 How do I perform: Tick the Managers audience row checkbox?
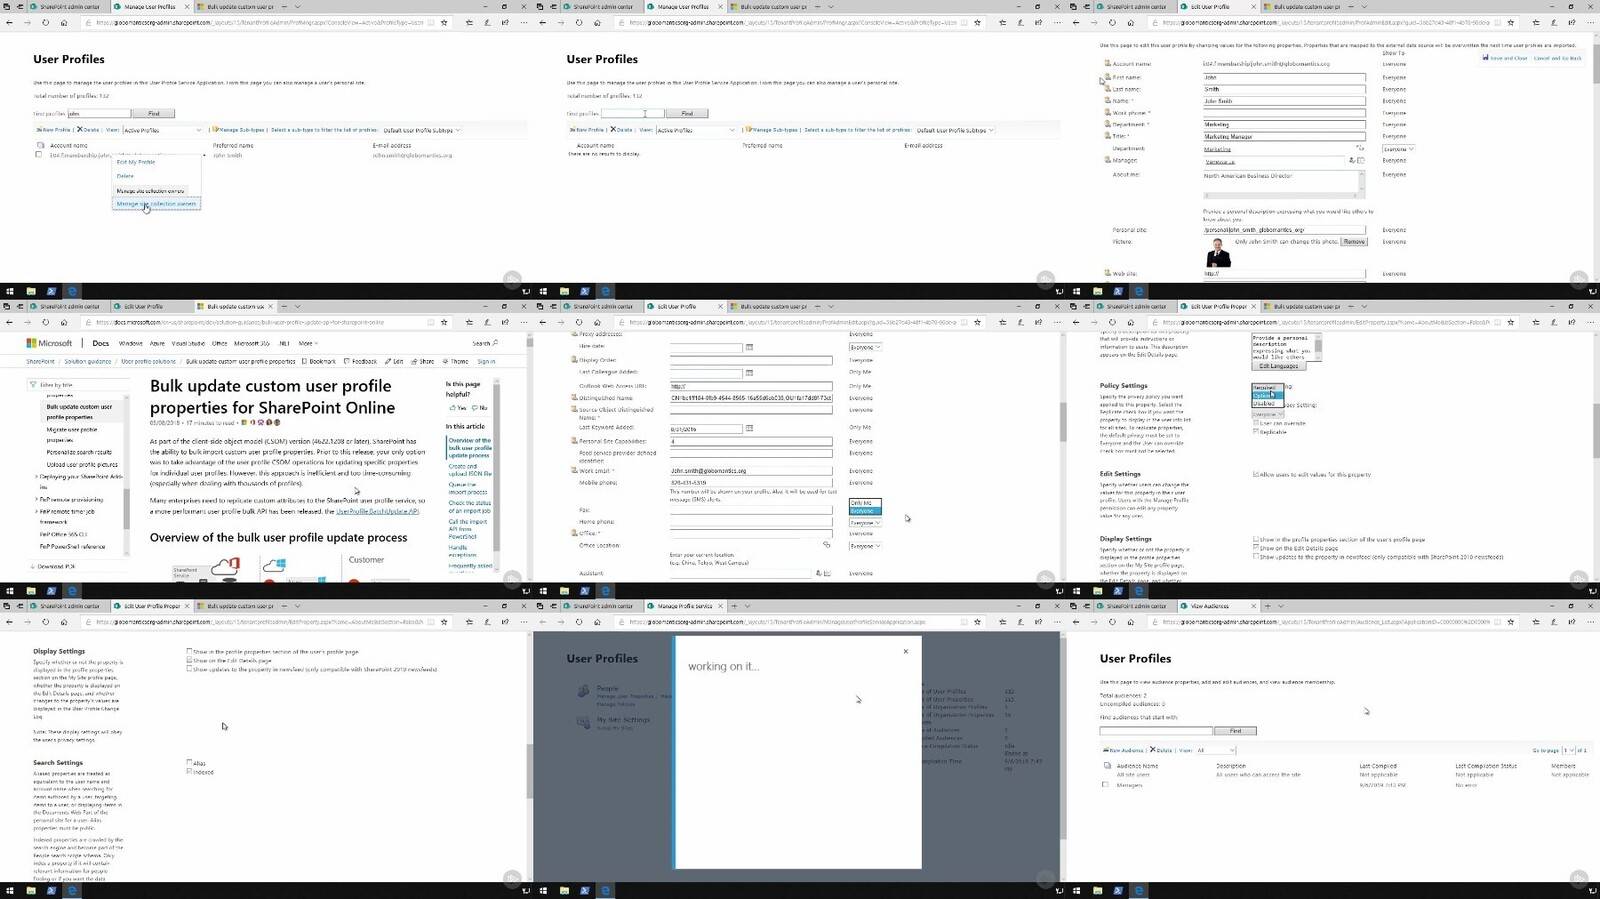point(1106,785)
